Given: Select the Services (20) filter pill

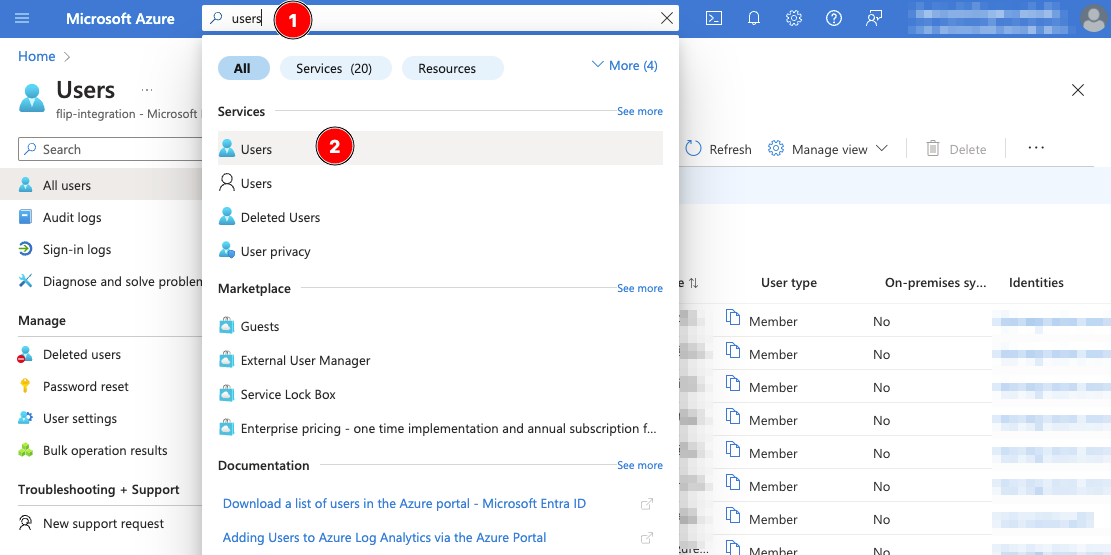Looking at the screenshot, I should [334, 68].
